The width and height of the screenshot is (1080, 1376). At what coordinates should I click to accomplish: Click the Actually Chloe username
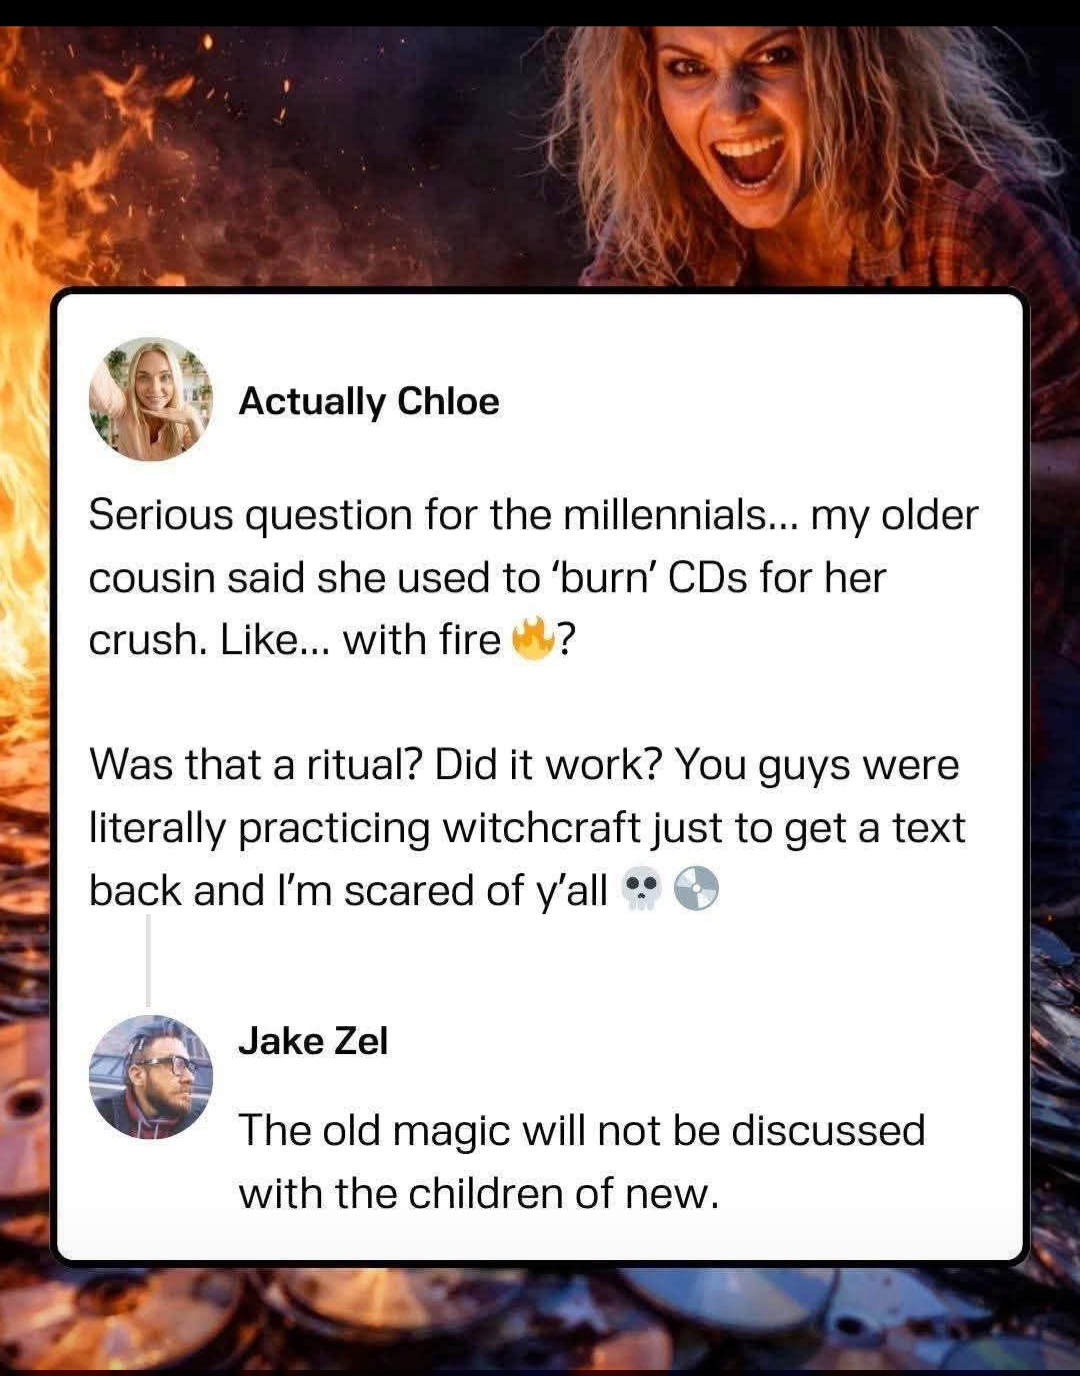coord(369,401)
